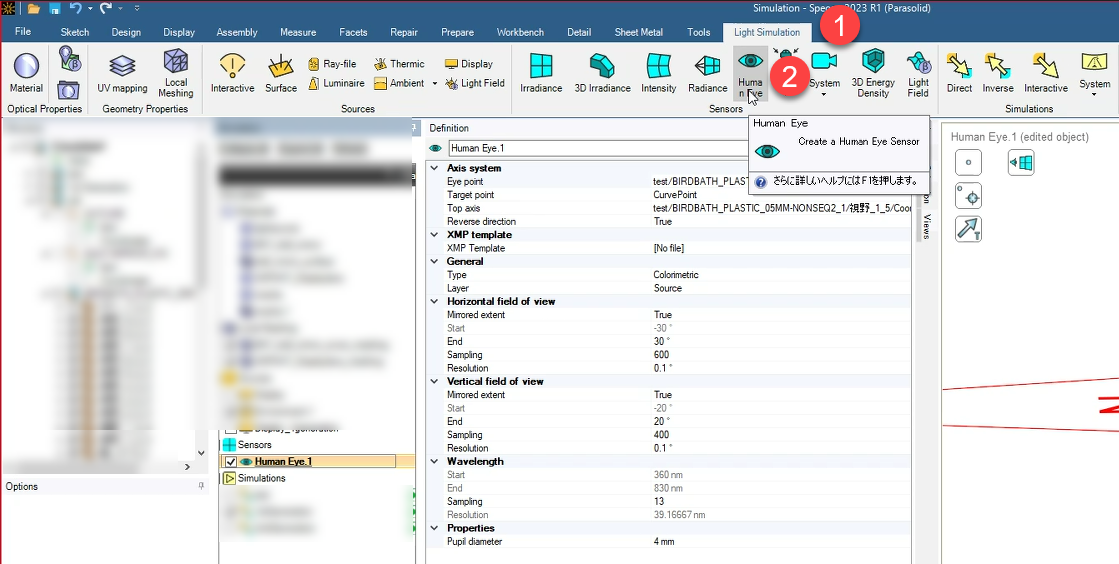Viewport: 1119px width, 564px height.
Task: Create a Radiance sensor
Action: point(707,74)
